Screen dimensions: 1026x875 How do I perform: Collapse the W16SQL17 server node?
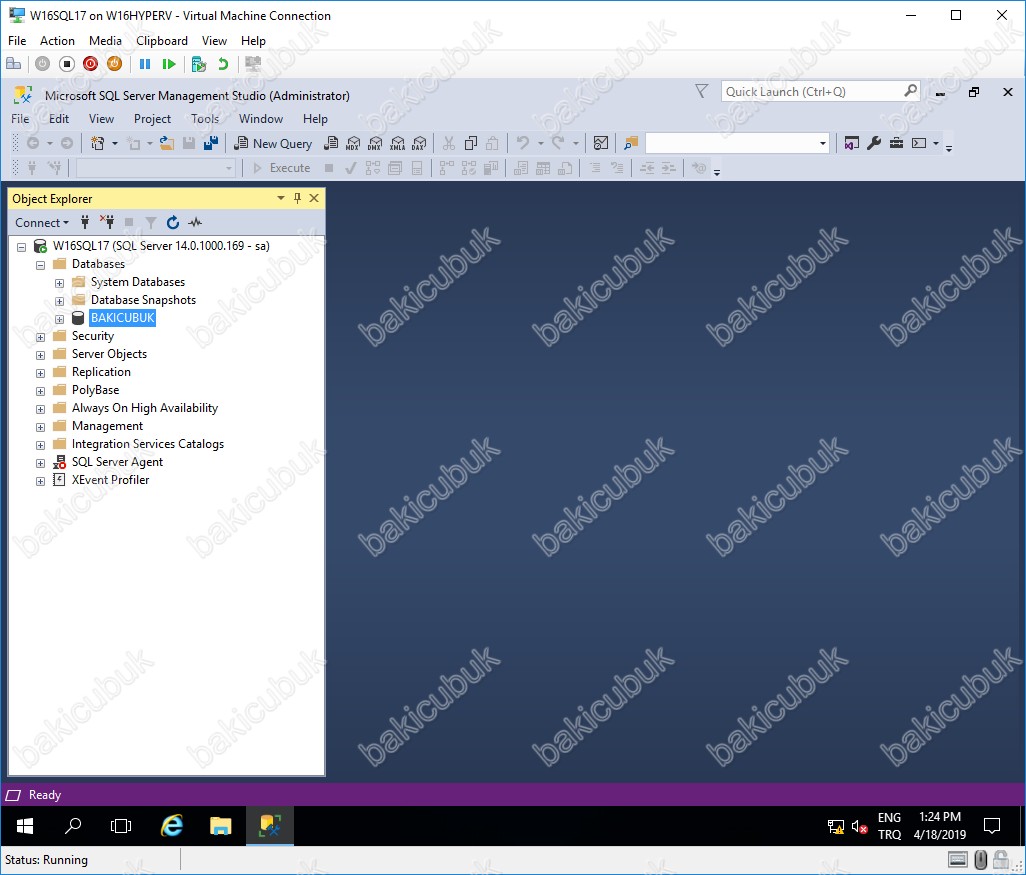tap(21, 247)
